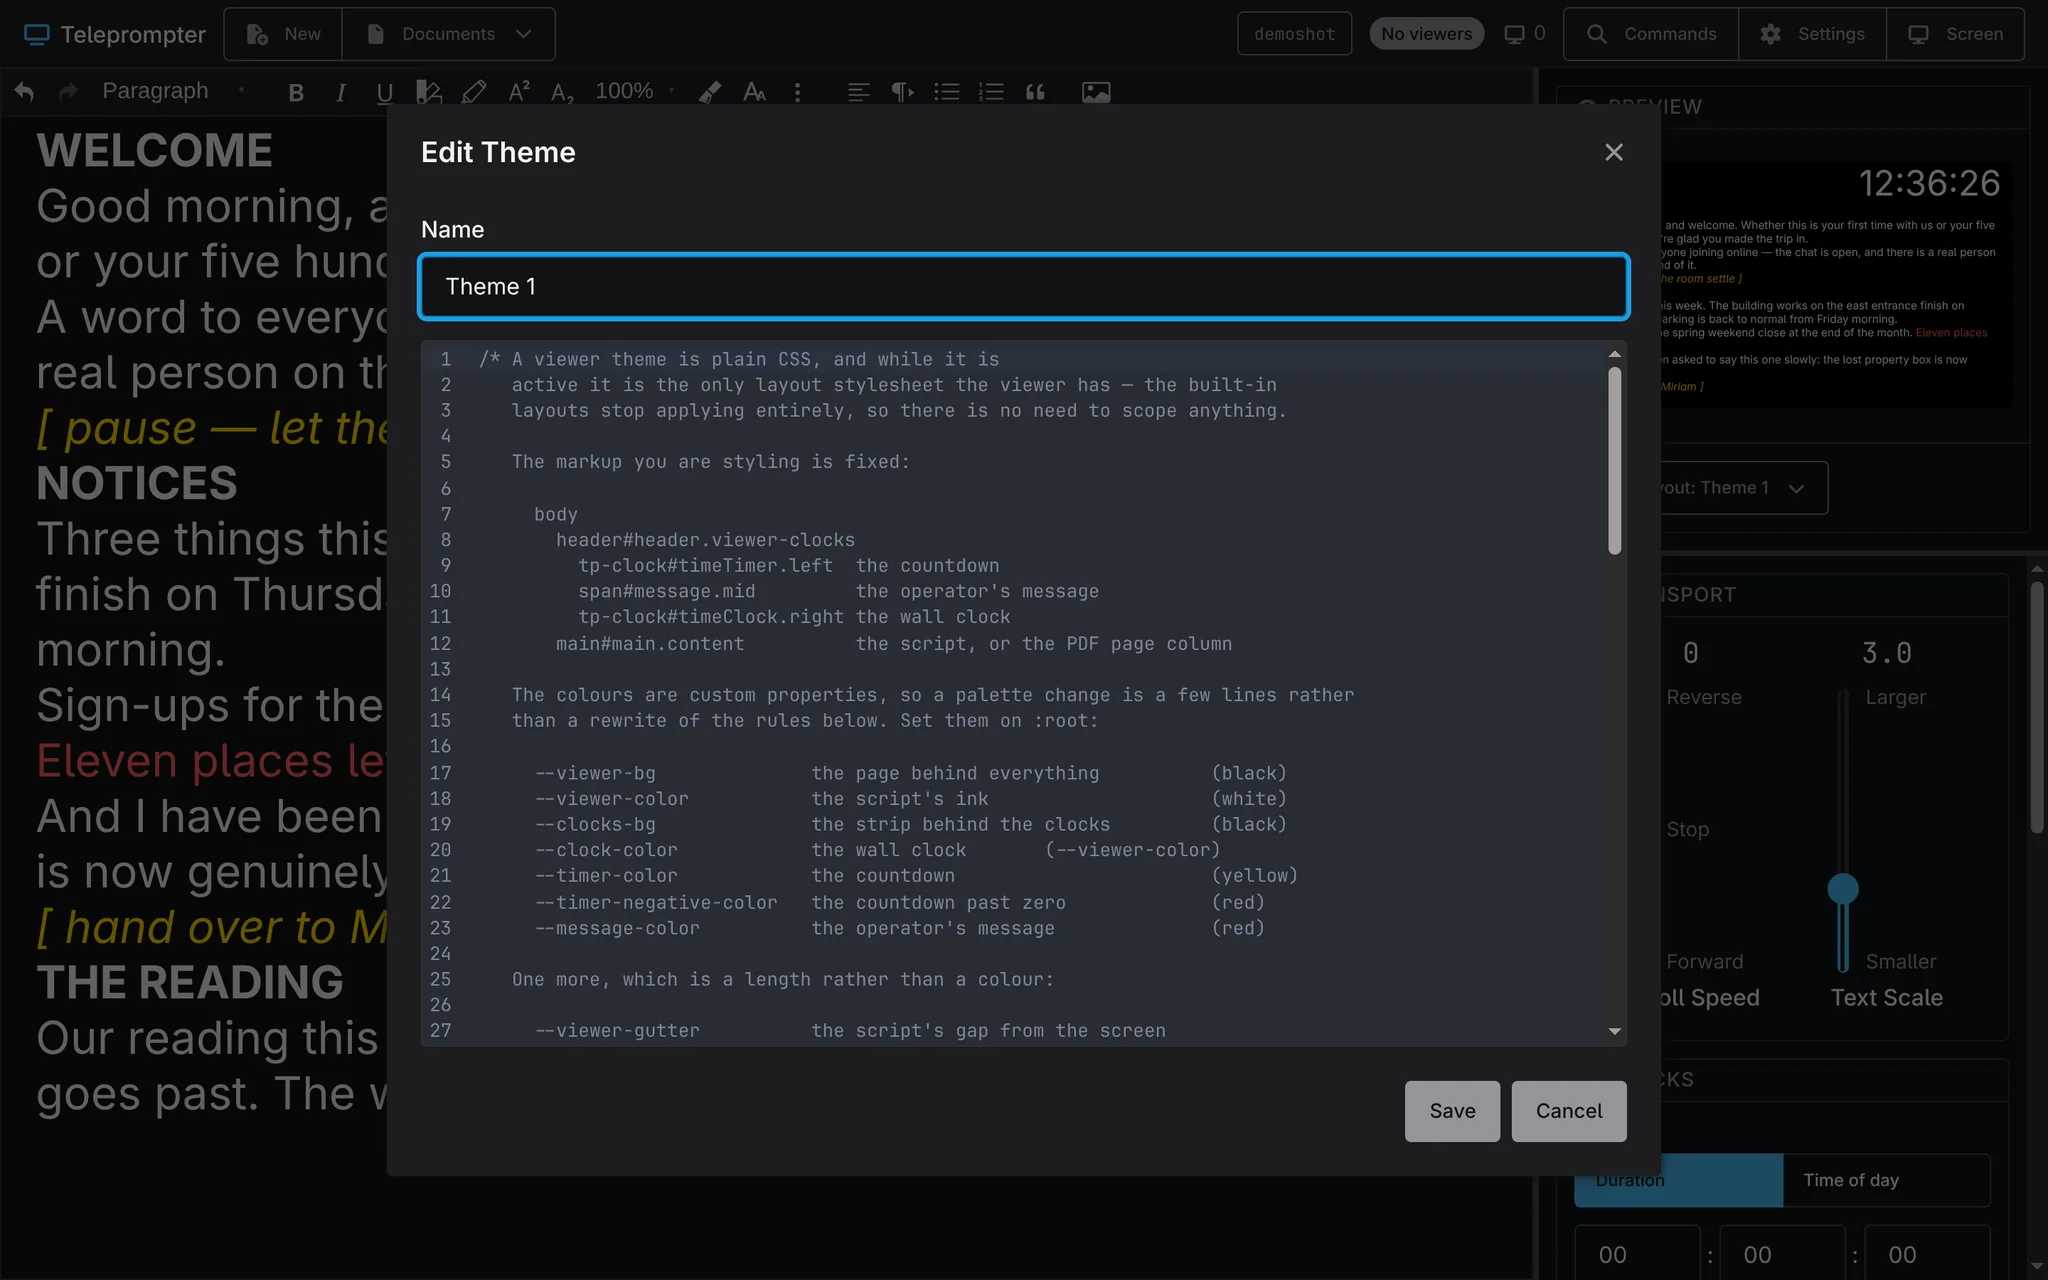Insert a bulleted list
2048x1280 pixels.
[x=947, y=92]
